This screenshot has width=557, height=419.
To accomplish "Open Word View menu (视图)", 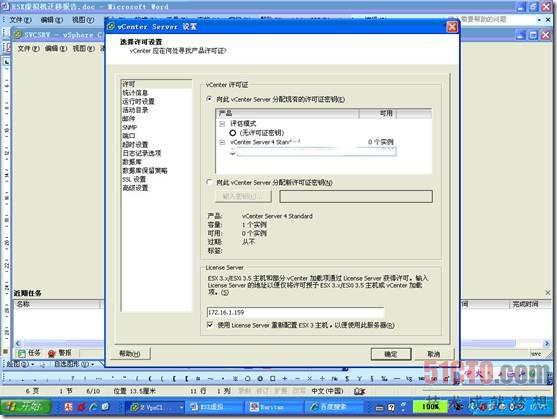I will pos(83,20).
